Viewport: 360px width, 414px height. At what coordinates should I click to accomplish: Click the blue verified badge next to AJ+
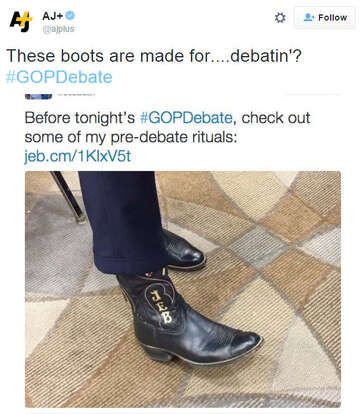click(x=70, y=15)
